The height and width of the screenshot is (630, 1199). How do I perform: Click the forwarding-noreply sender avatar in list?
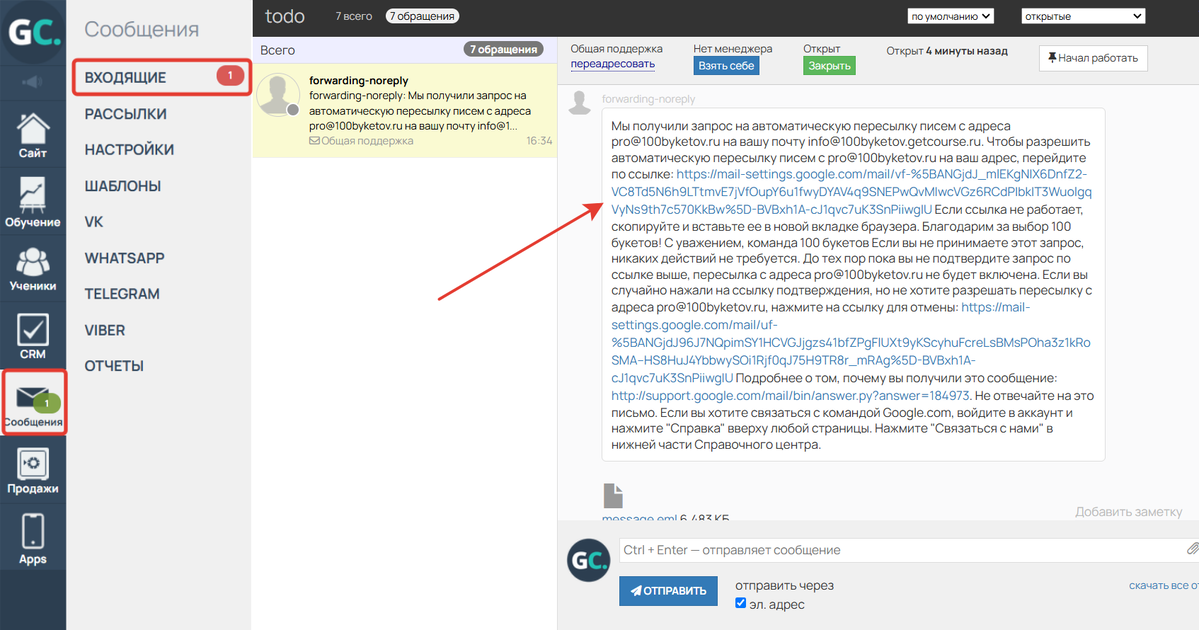tap(278, 96)
